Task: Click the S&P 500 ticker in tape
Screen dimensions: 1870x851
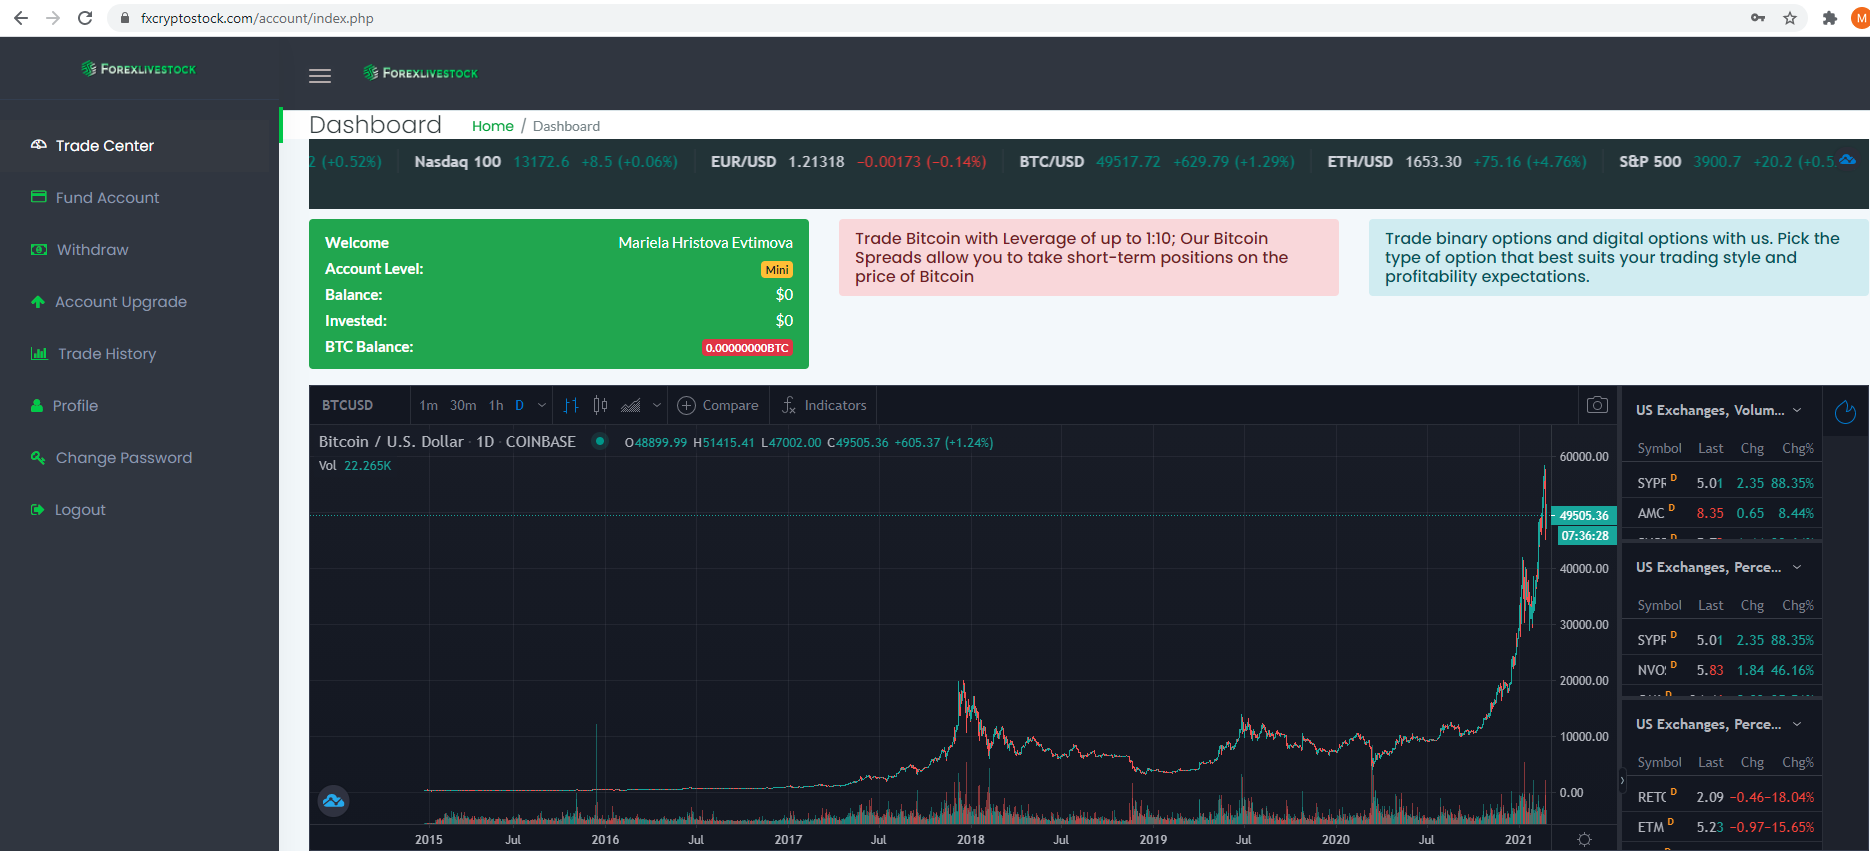Action: [x=1727, y=161]
